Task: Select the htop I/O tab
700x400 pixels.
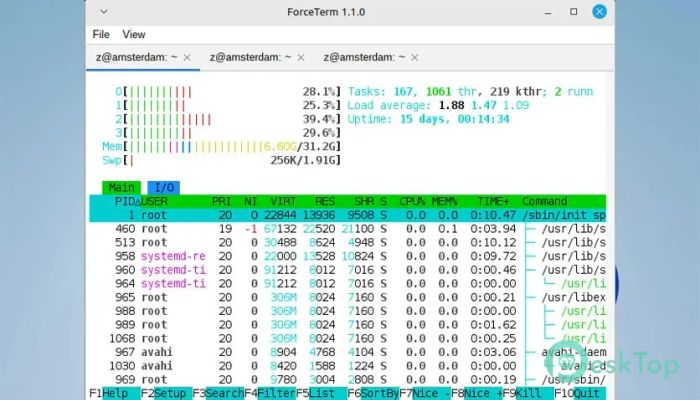Action: [164, 188]
